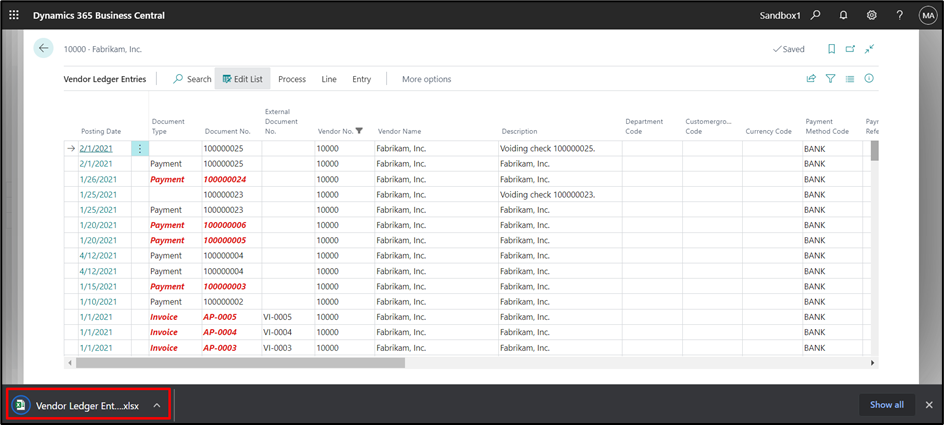
Task: Show all downloads
Action: pyautogui.click(x=887, y=405)
